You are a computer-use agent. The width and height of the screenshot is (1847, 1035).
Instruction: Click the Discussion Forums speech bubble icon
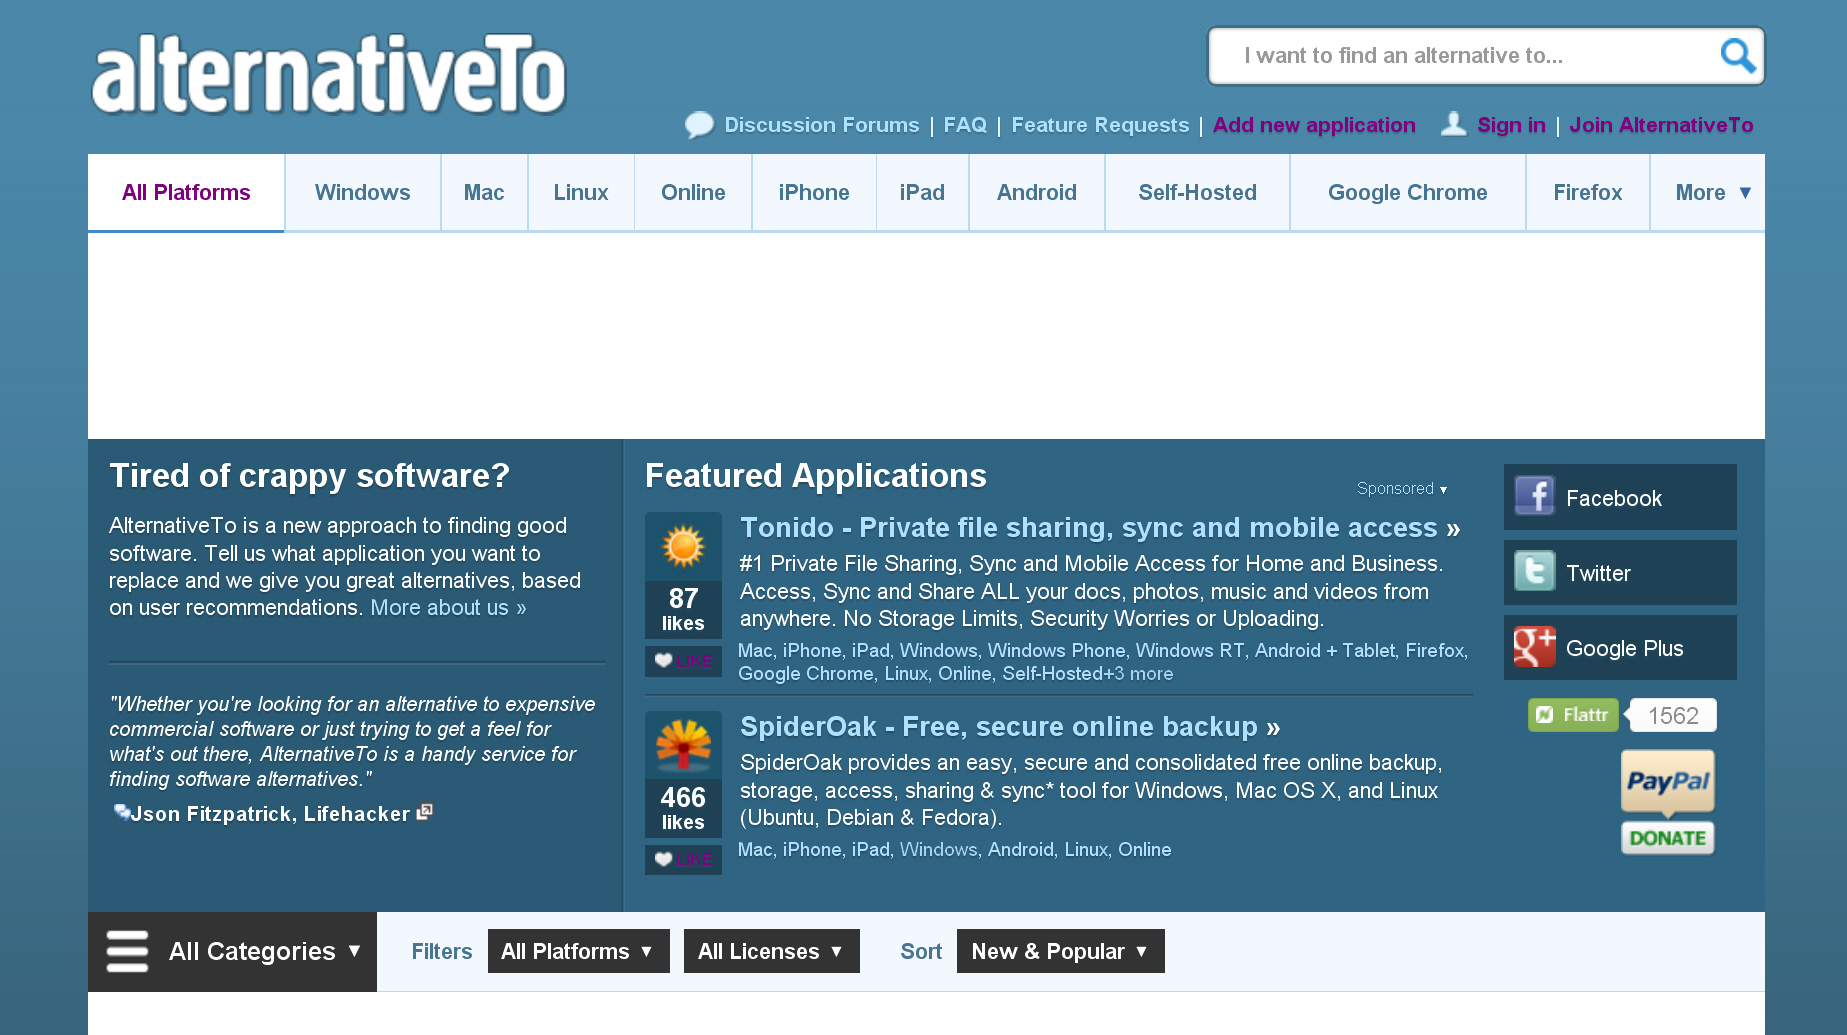(699, 125)
